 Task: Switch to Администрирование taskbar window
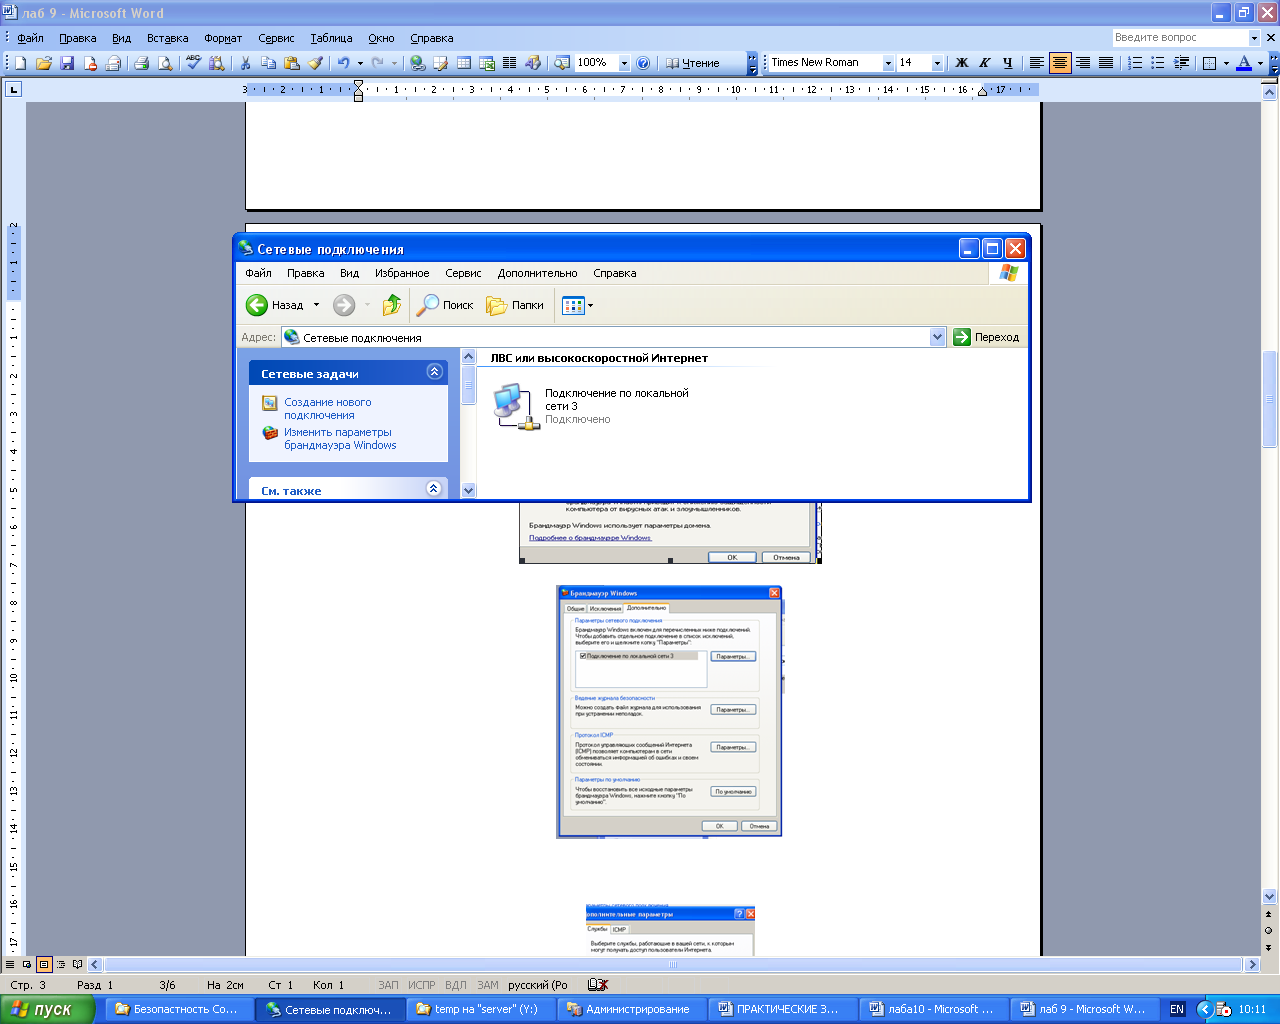629,1009
